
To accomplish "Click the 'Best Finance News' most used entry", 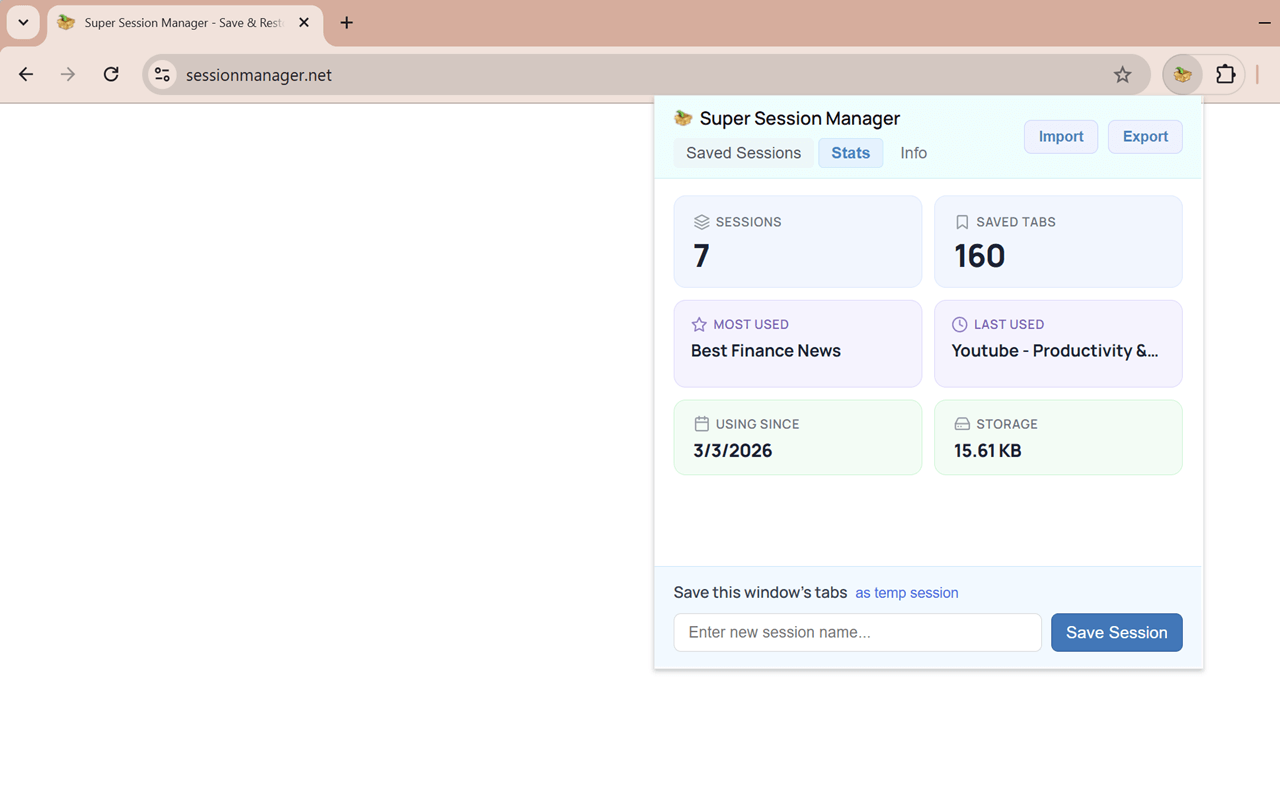I will pos(766,351).
